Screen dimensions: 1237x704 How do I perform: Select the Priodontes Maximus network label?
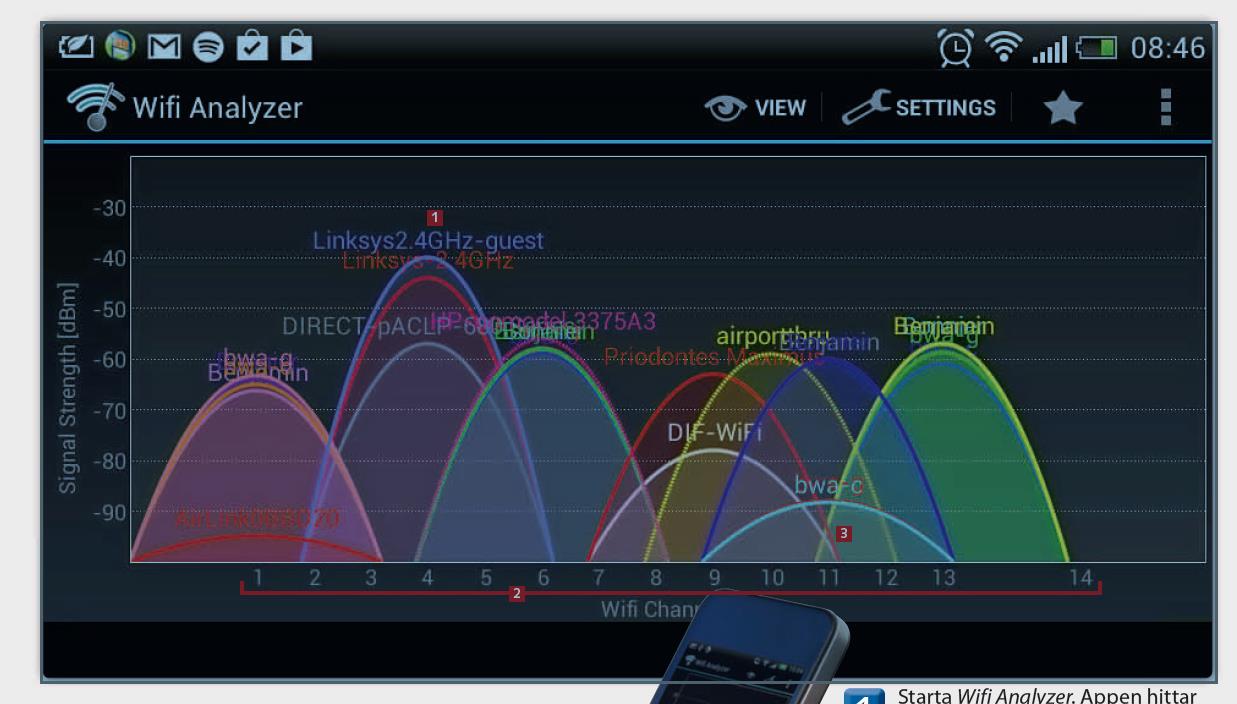tap(714, 357)
